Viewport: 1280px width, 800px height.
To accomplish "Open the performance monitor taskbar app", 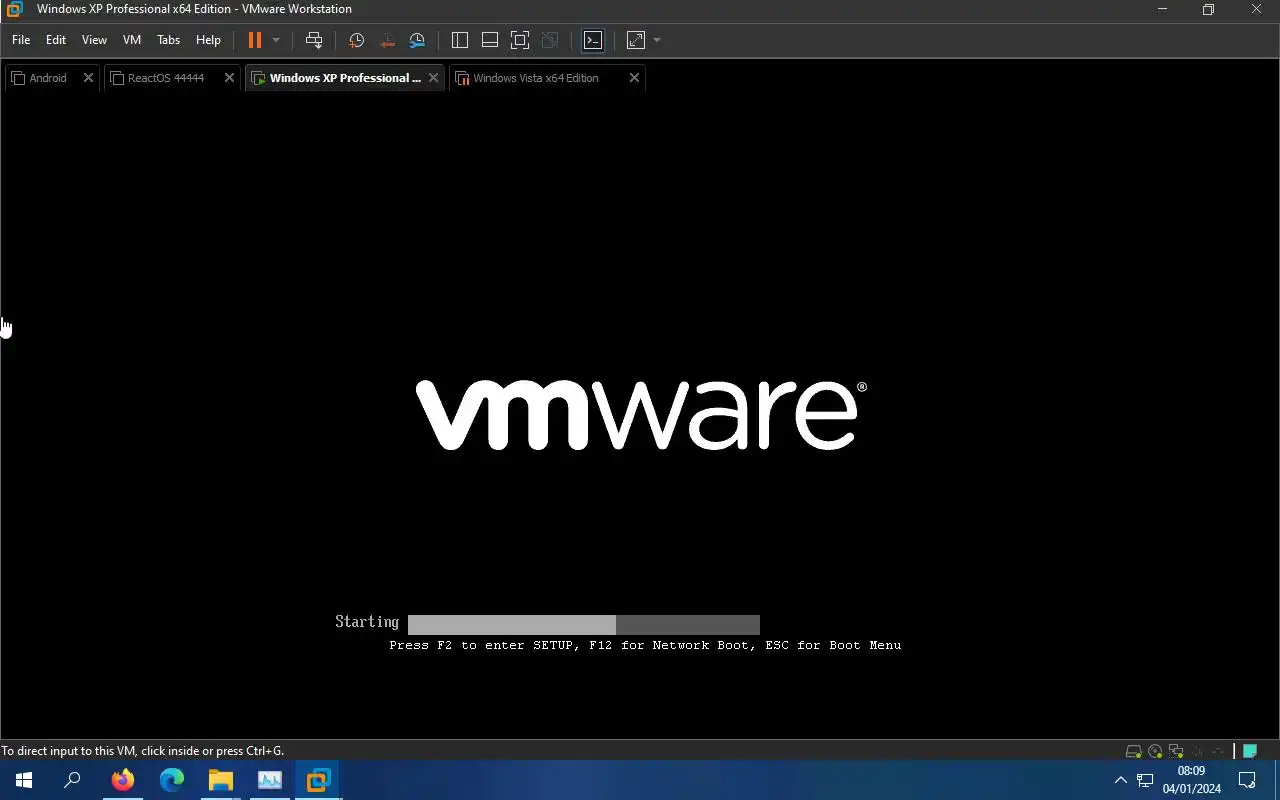I will [x=270, y=780].
